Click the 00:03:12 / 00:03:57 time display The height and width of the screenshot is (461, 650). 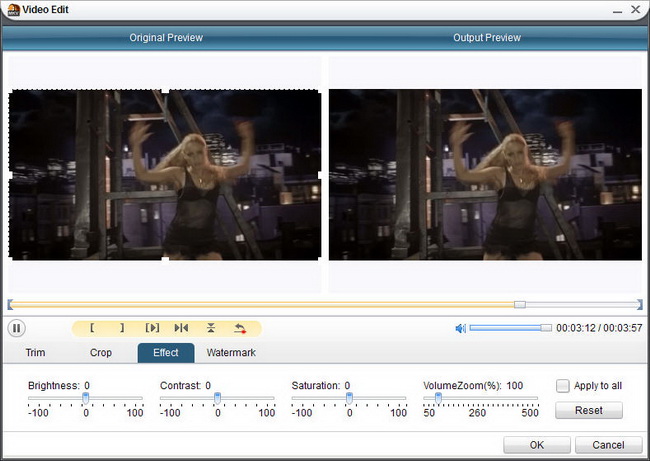(599, 328)
